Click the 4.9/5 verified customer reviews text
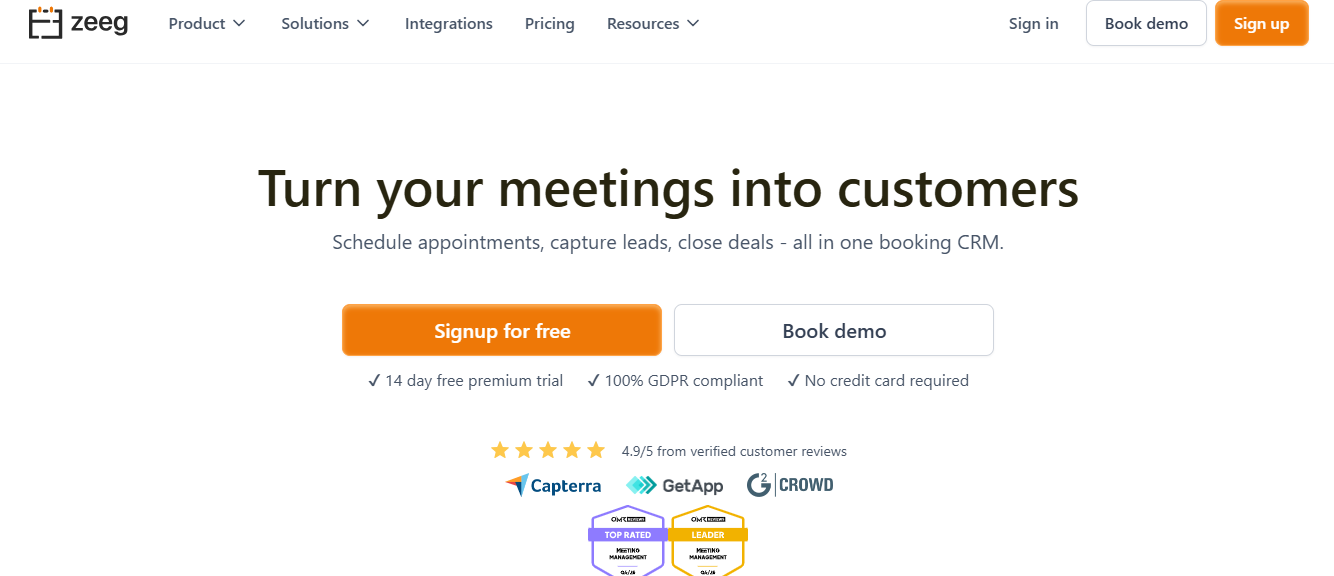Image resolution: width=1334 pixels, height=576 pixels. (735, 450)
